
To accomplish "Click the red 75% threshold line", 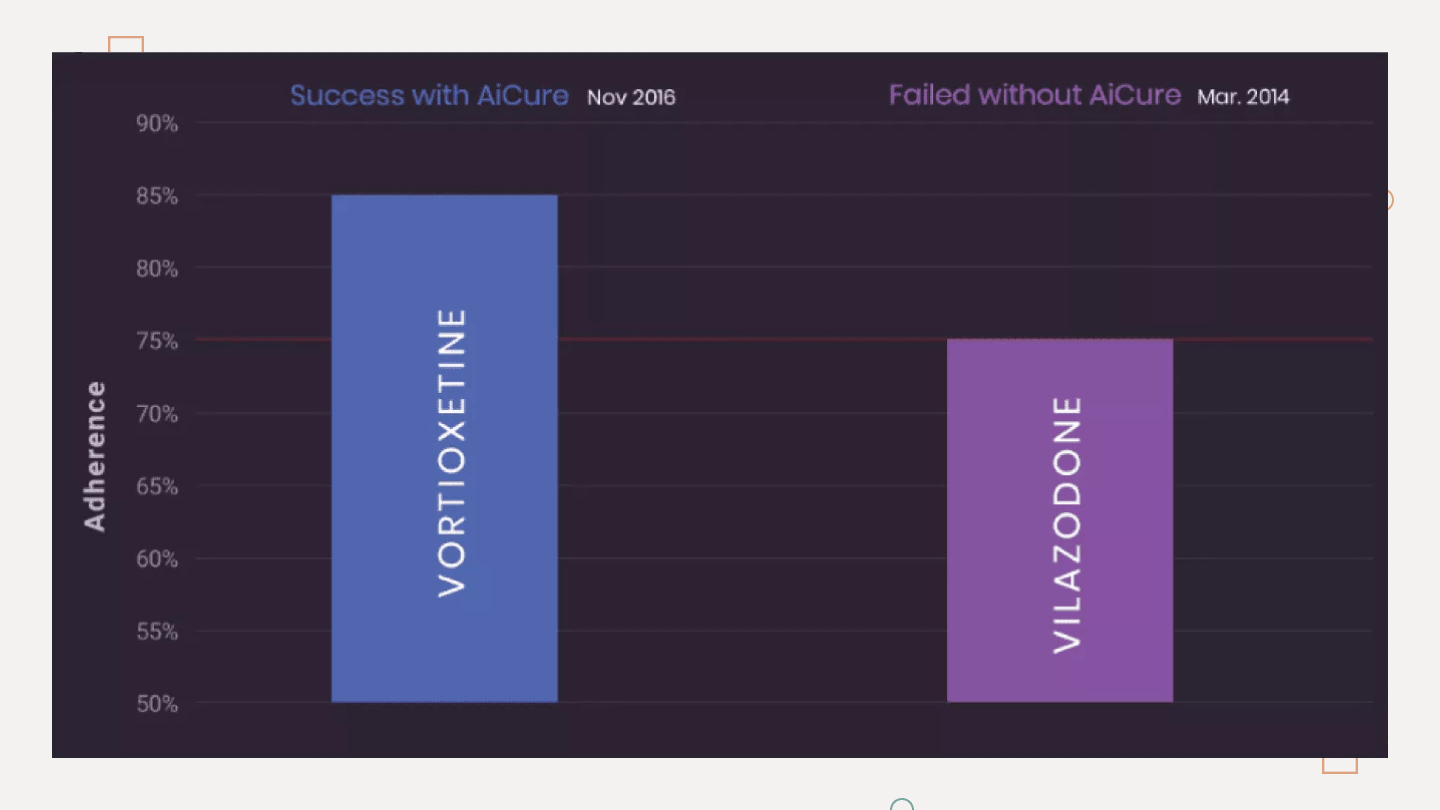I will click(784, 340).
